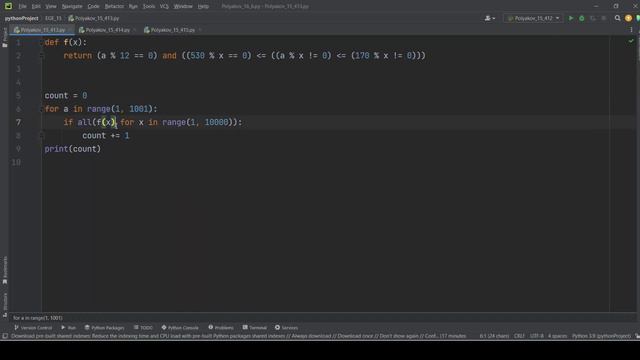Viewport: 640px width, 360px height.
Task: Run the program with green play icon
Action: [571, 18]
